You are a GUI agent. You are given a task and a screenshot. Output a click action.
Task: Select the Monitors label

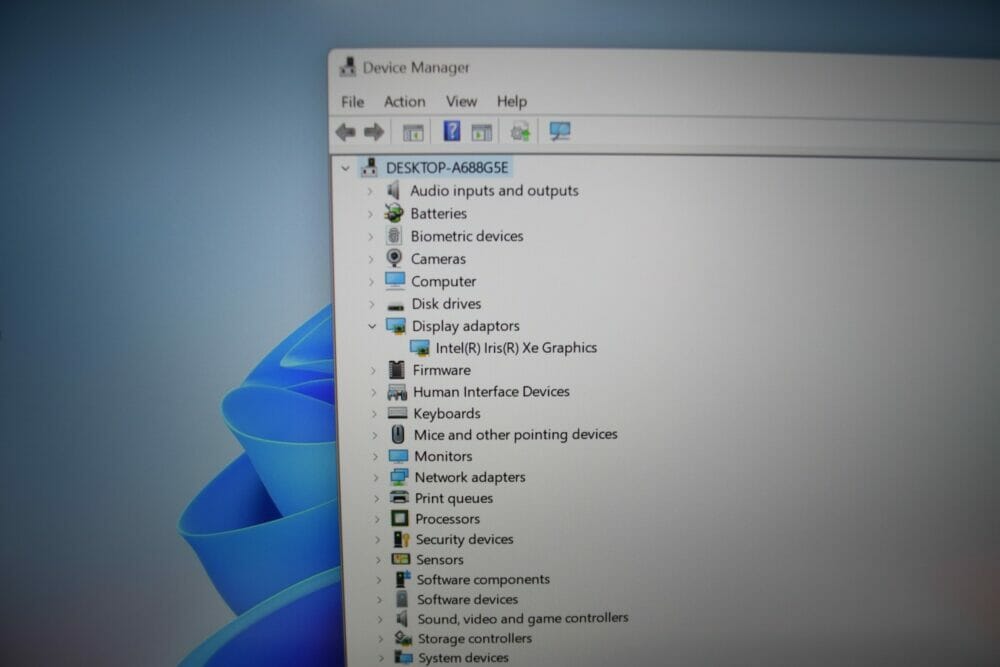(x=443, y=456)
